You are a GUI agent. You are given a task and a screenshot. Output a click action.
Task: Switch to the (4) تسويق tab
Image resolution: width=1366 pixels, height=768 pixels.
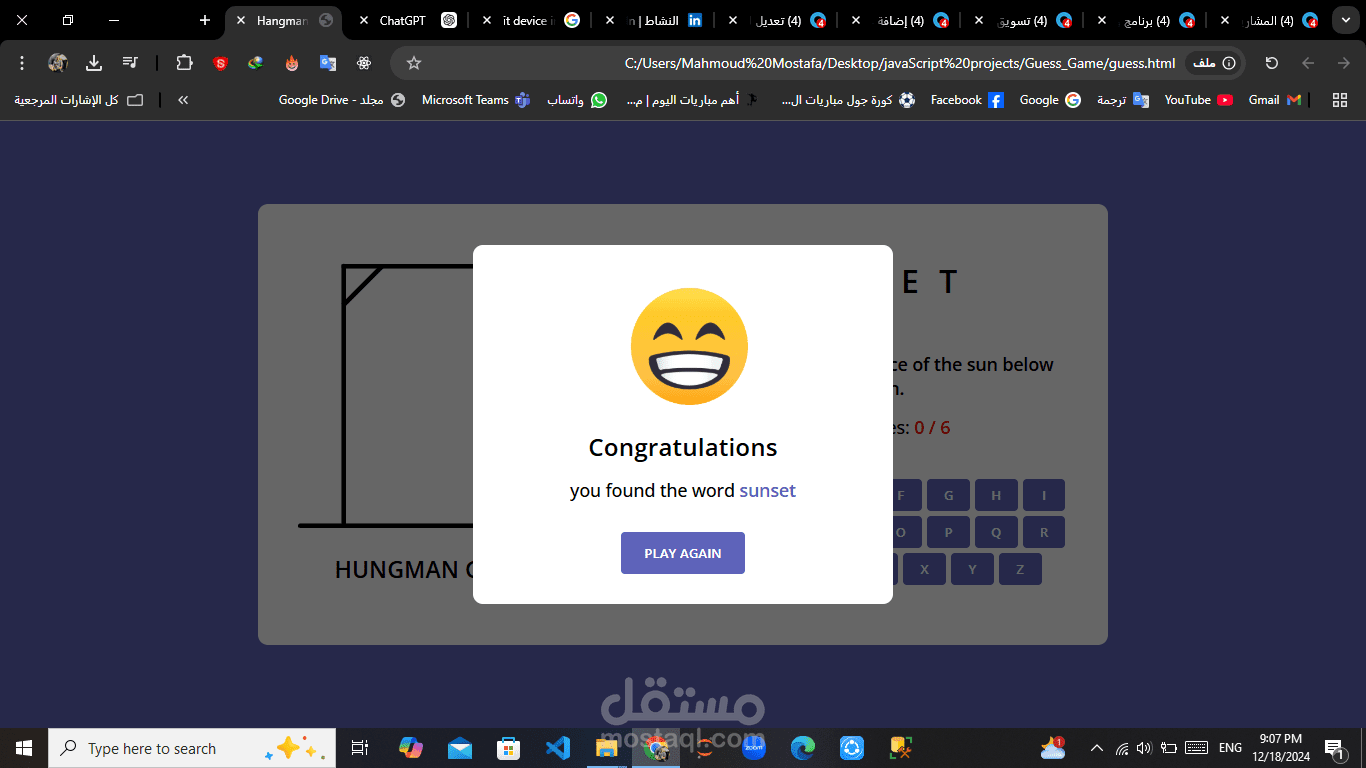1024,20
